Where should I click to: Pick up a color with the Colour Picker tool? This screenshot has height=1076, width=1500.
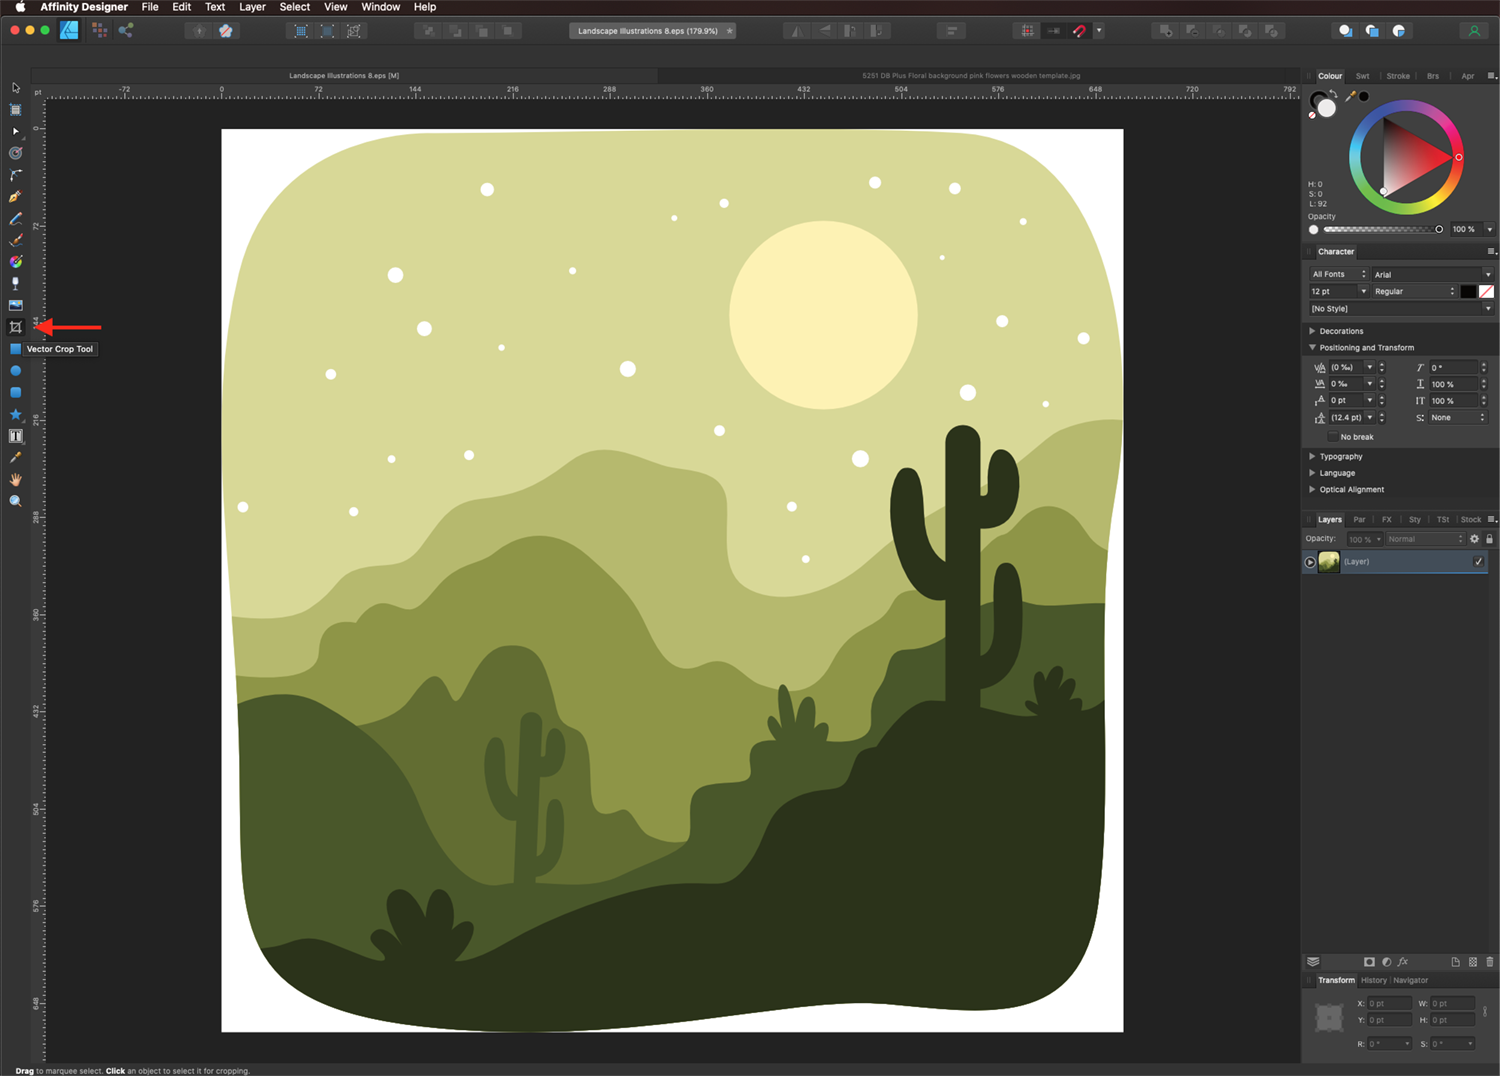coord(15,457)
